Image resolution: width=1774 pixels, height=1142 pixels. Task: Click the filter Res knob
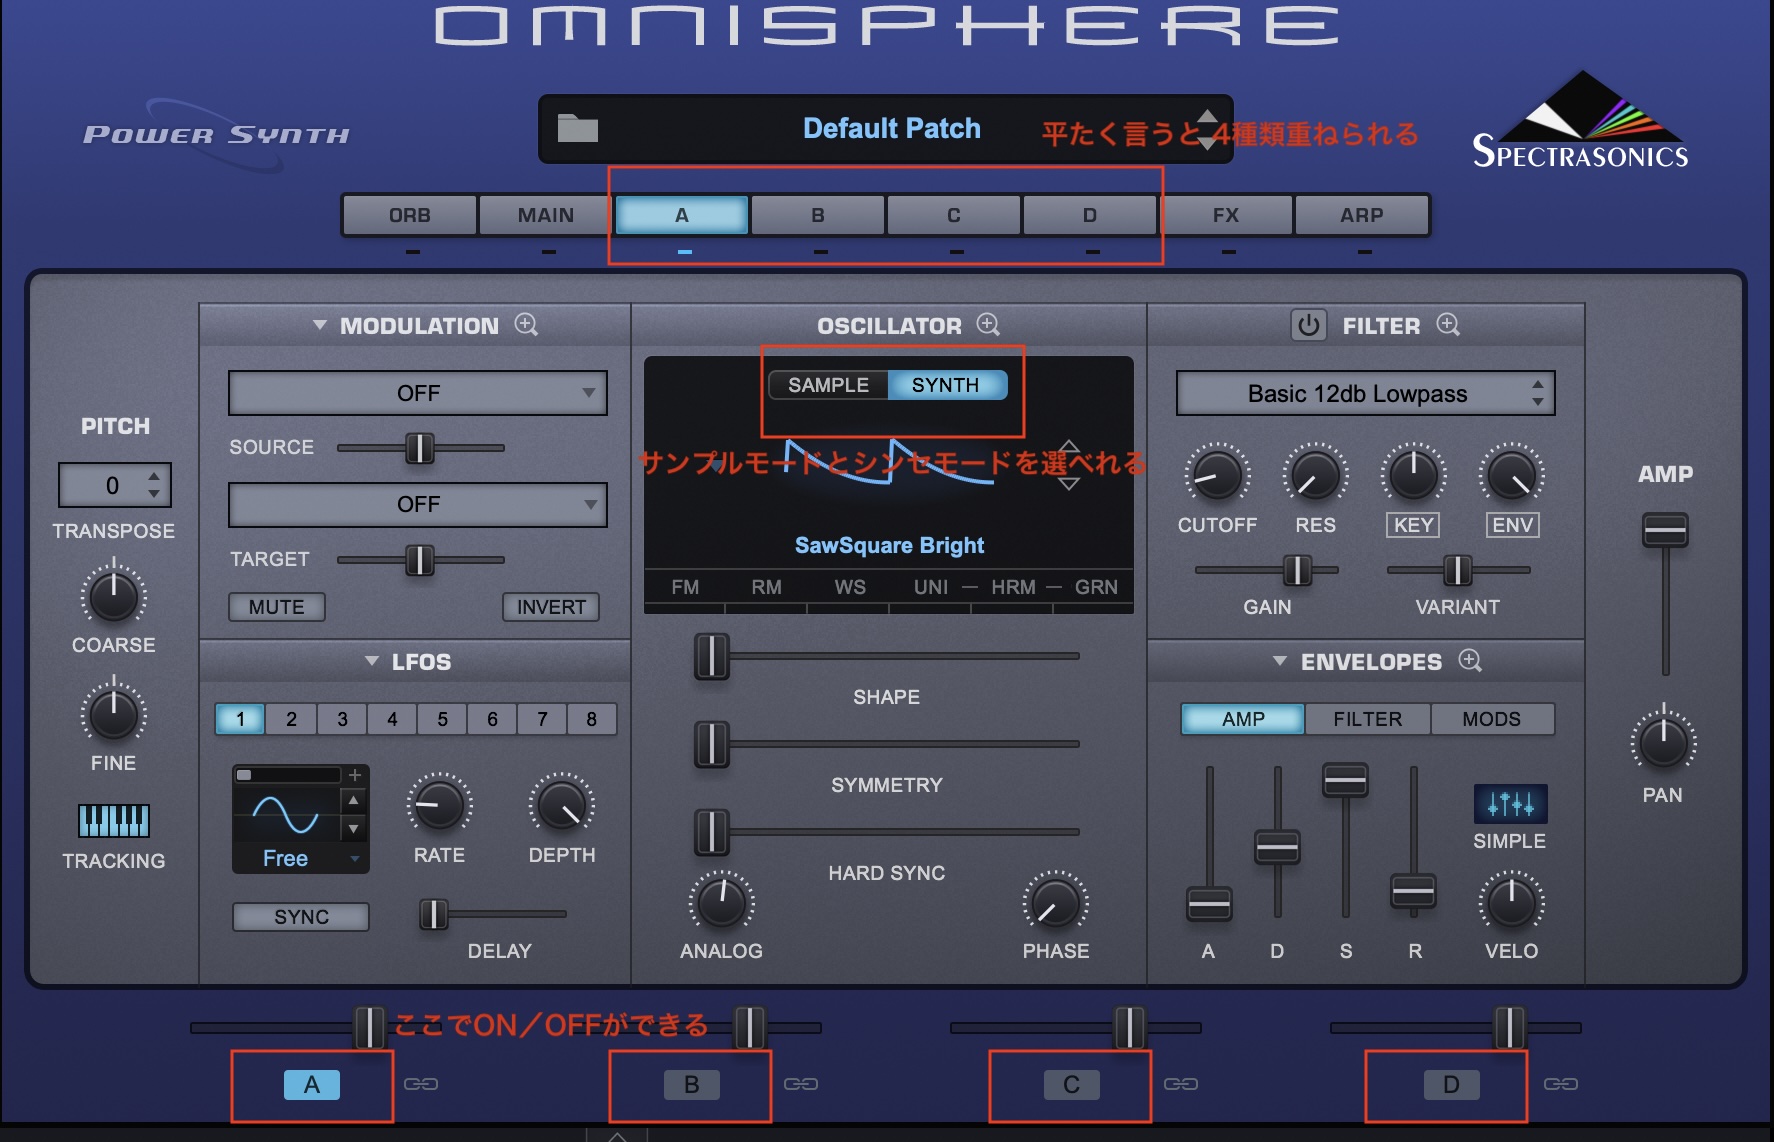(x=1315, y=475)
